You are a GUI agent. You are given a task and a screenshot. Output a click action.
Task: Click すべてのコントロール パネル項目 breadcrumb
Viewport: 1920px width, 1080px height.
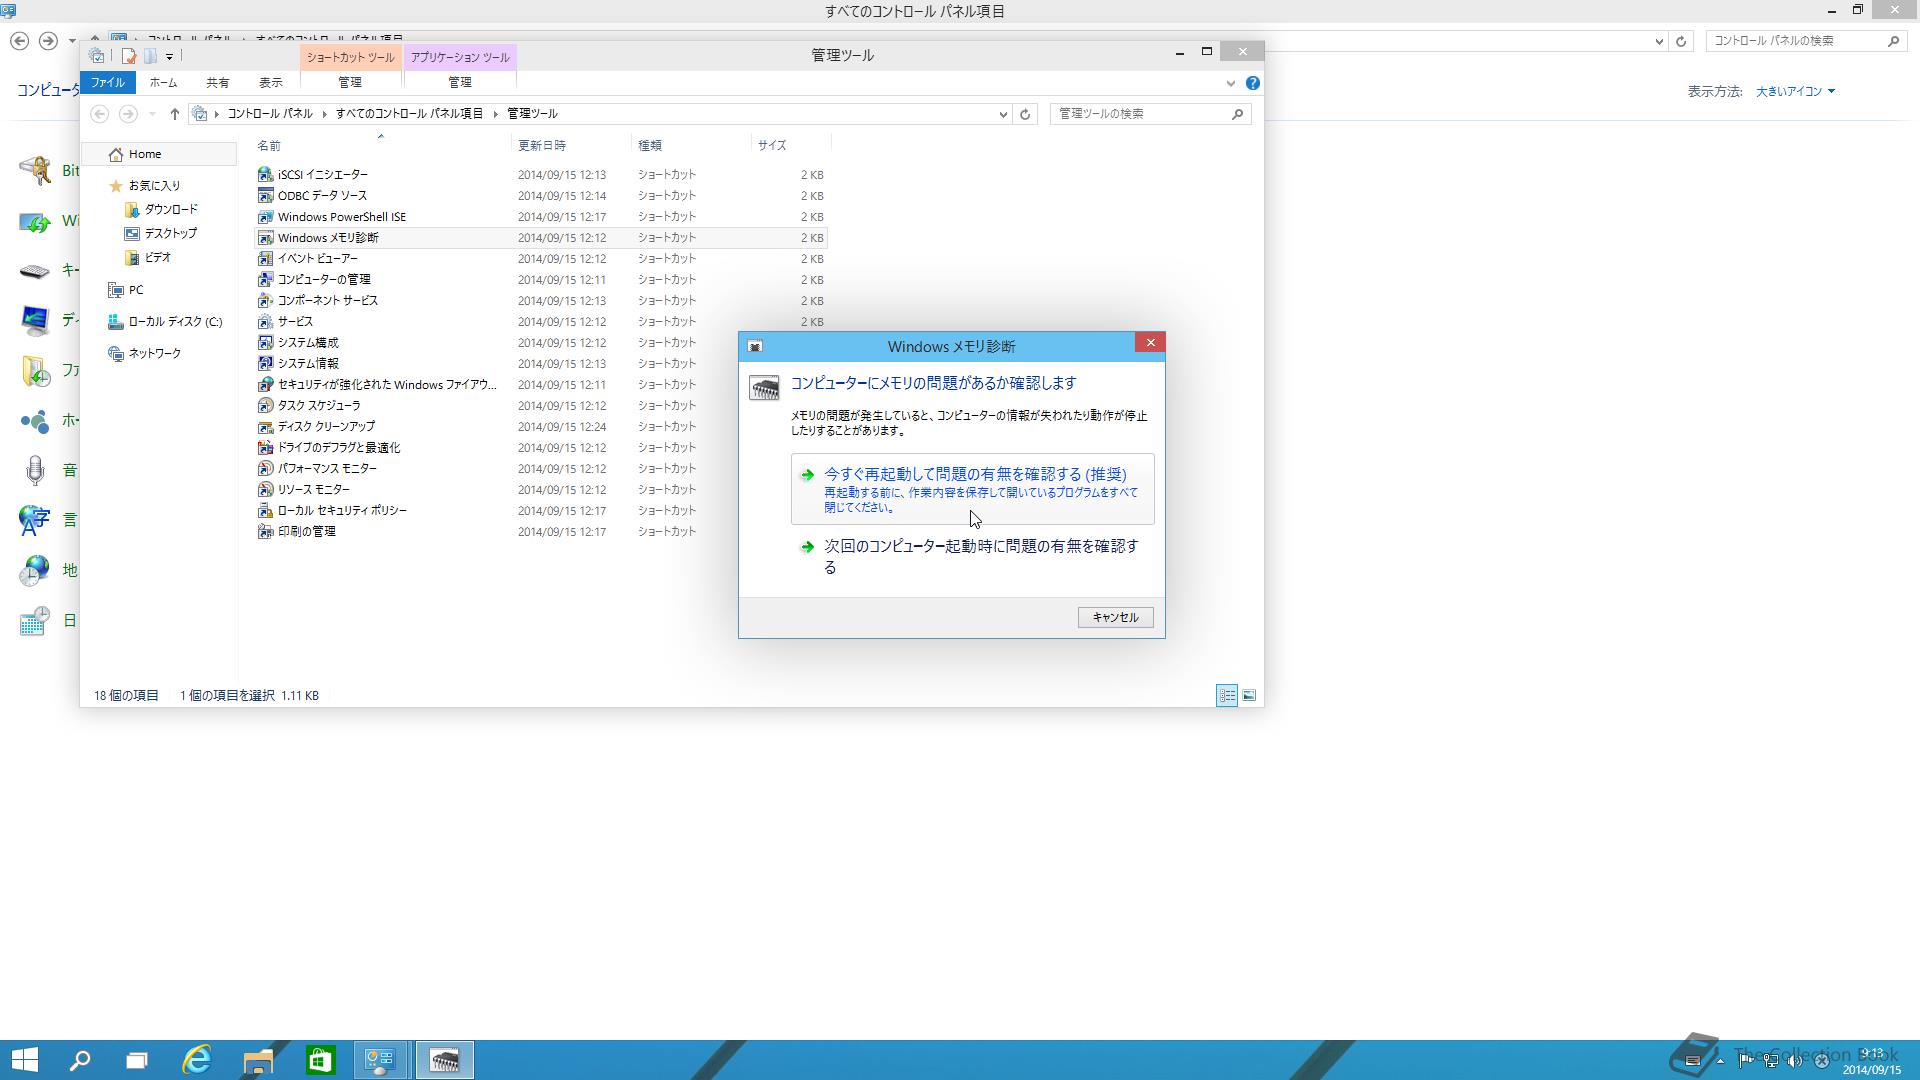point(409,114)
